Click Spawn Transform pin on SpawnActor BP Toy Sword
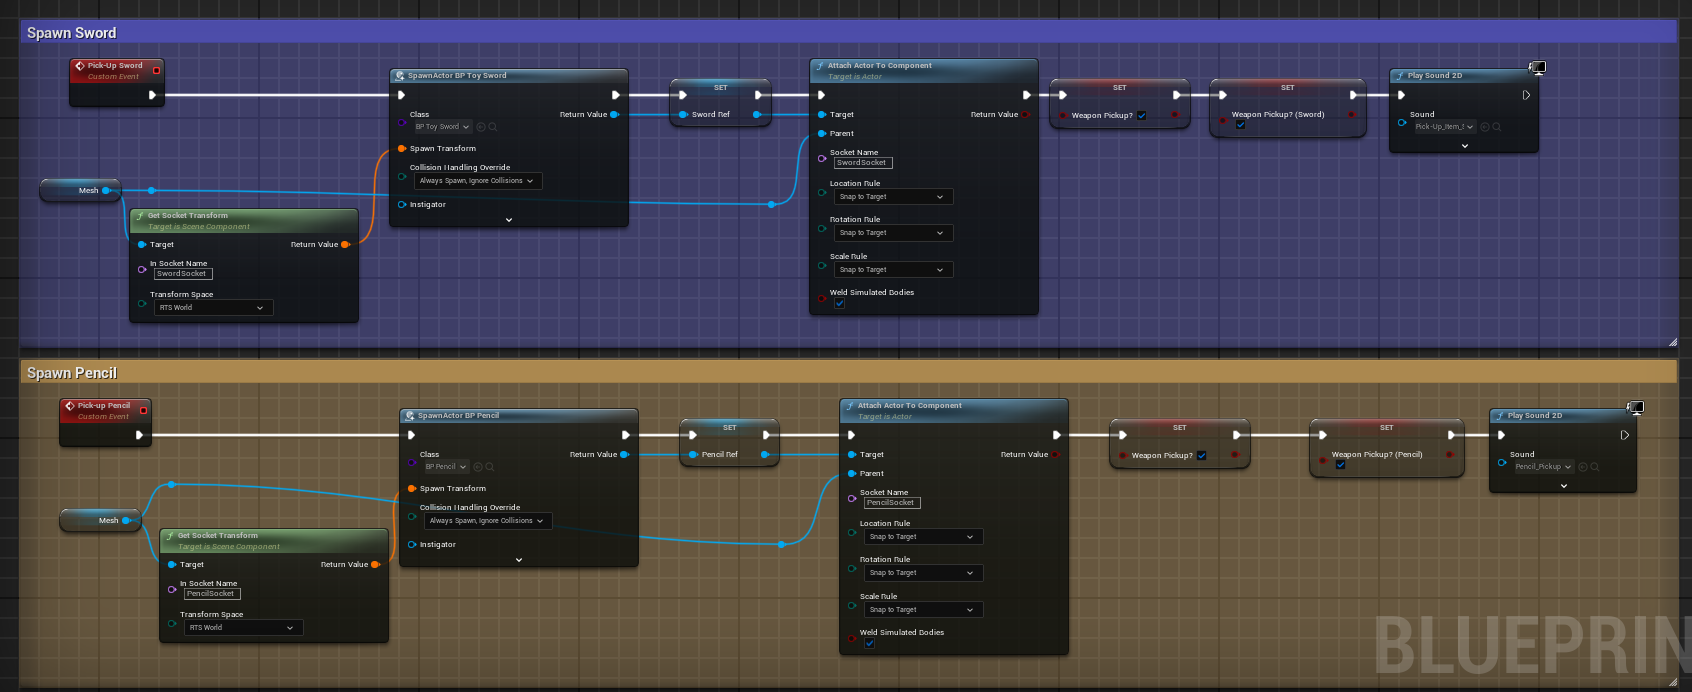1692x692 pixels. (402, 148)
